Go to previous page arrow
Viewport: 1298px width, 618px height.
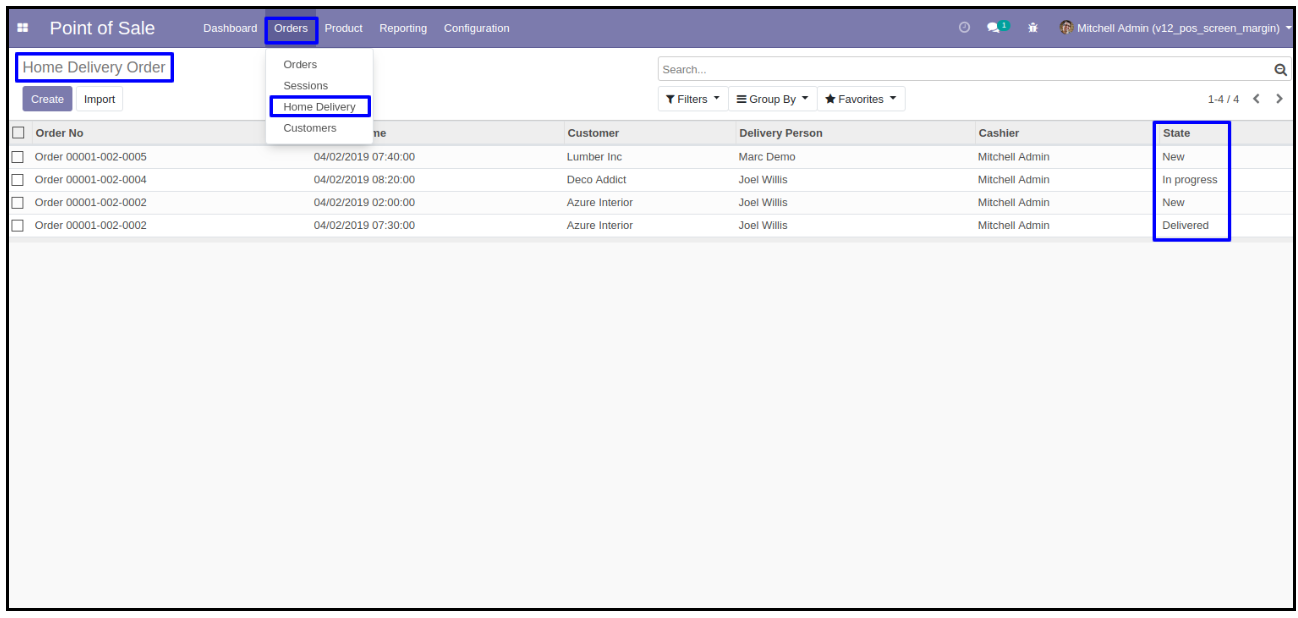(x=1256, y=99)
